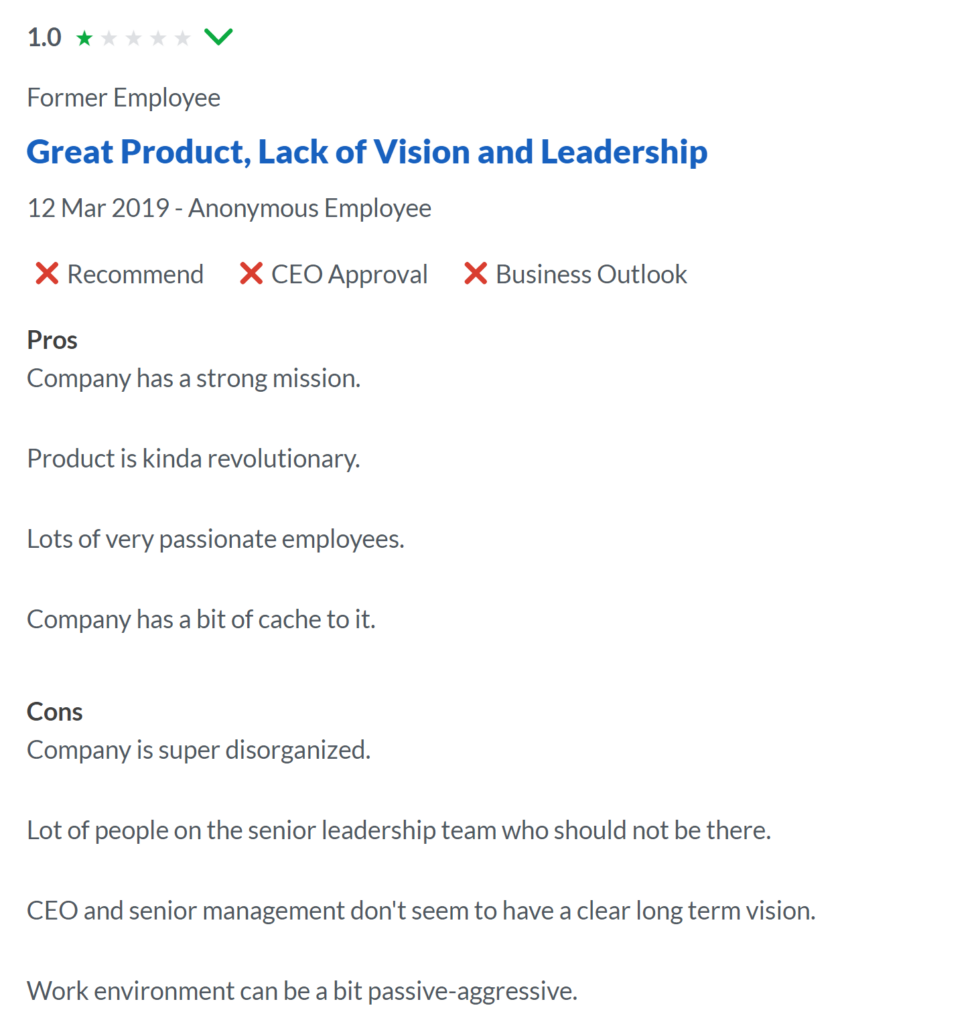Click the Pros heading
The image size is (980, 1024).
52,340
